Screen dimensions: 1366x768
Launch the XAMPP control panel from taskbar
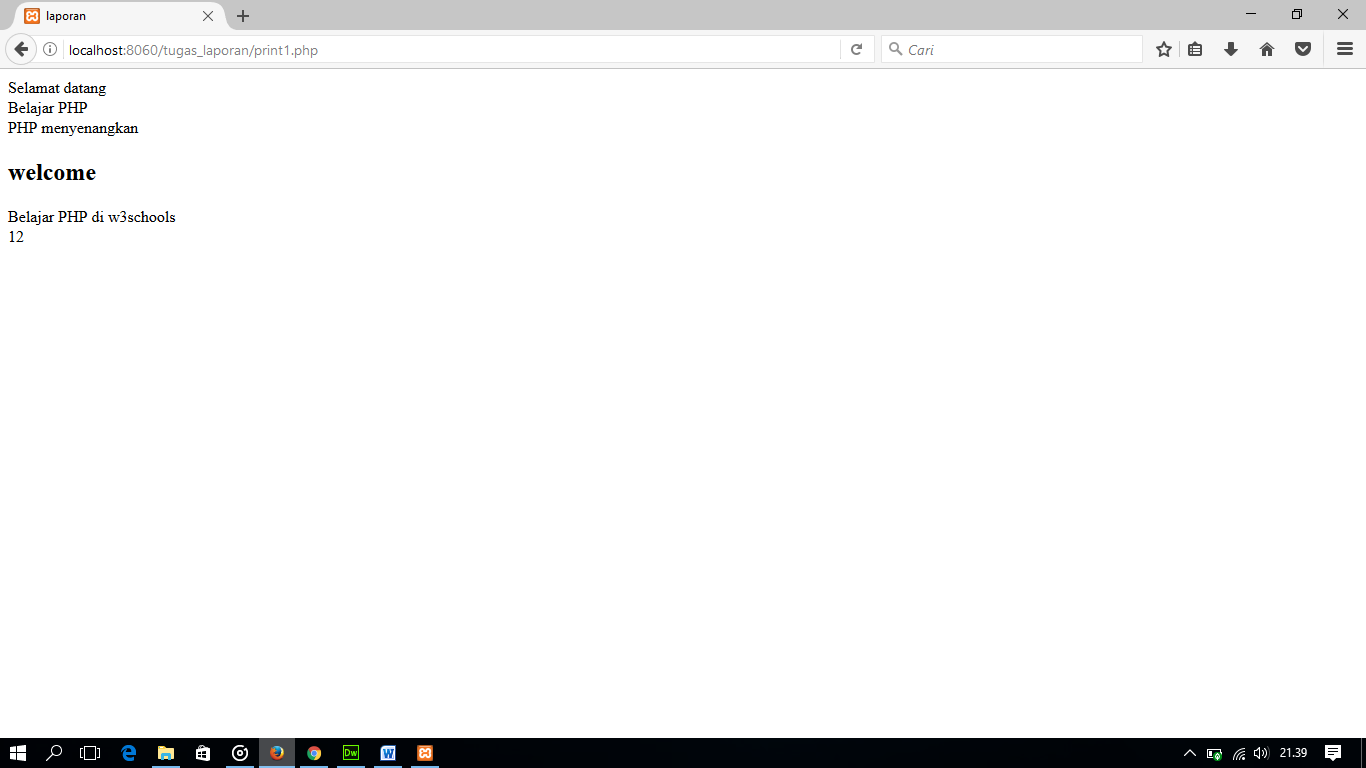425,753
